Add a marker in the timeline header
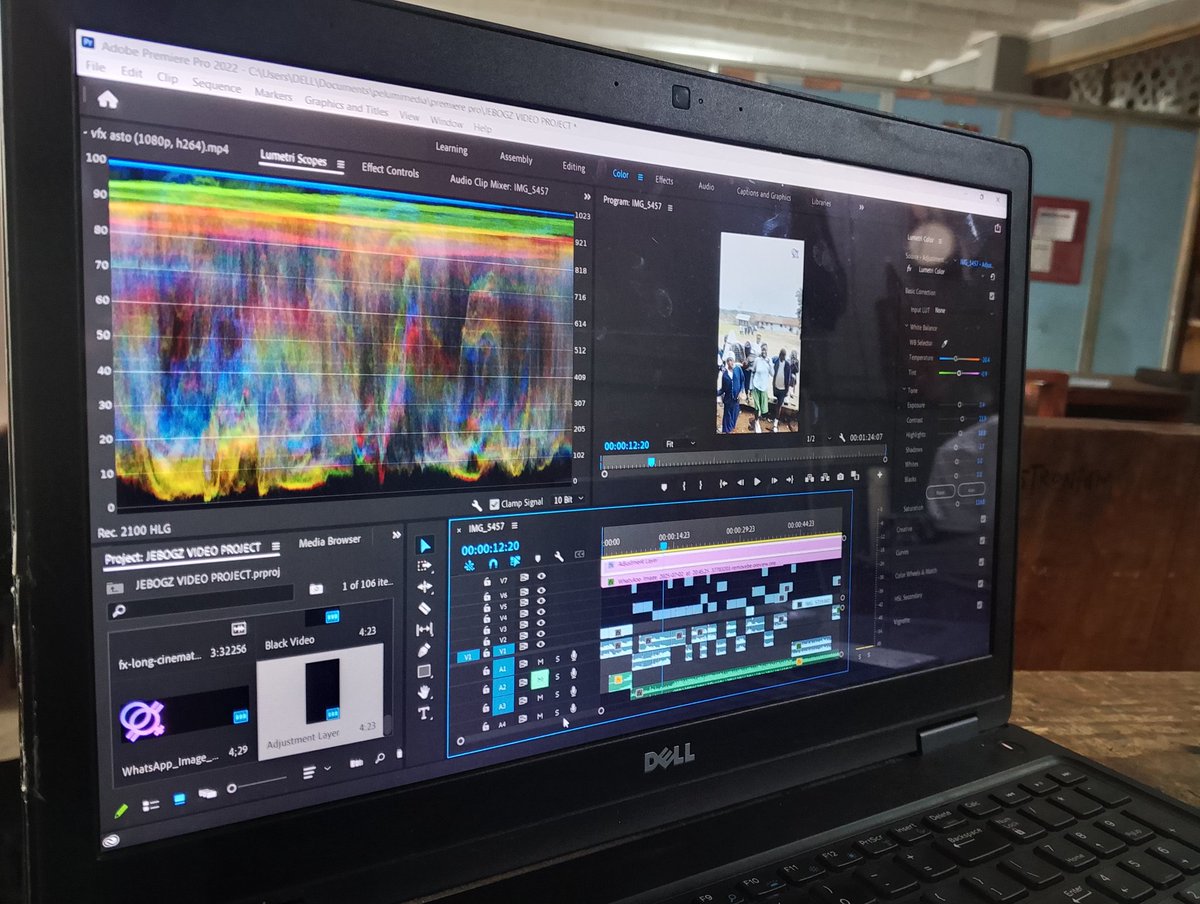The width and height of the screenshot is (1200, 904). [537, 558]
